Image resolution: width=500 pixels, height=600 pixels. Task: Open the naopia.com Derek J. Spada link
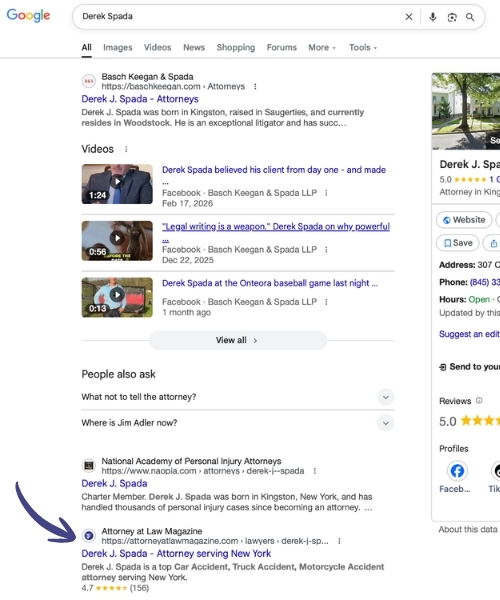[114, 484]
